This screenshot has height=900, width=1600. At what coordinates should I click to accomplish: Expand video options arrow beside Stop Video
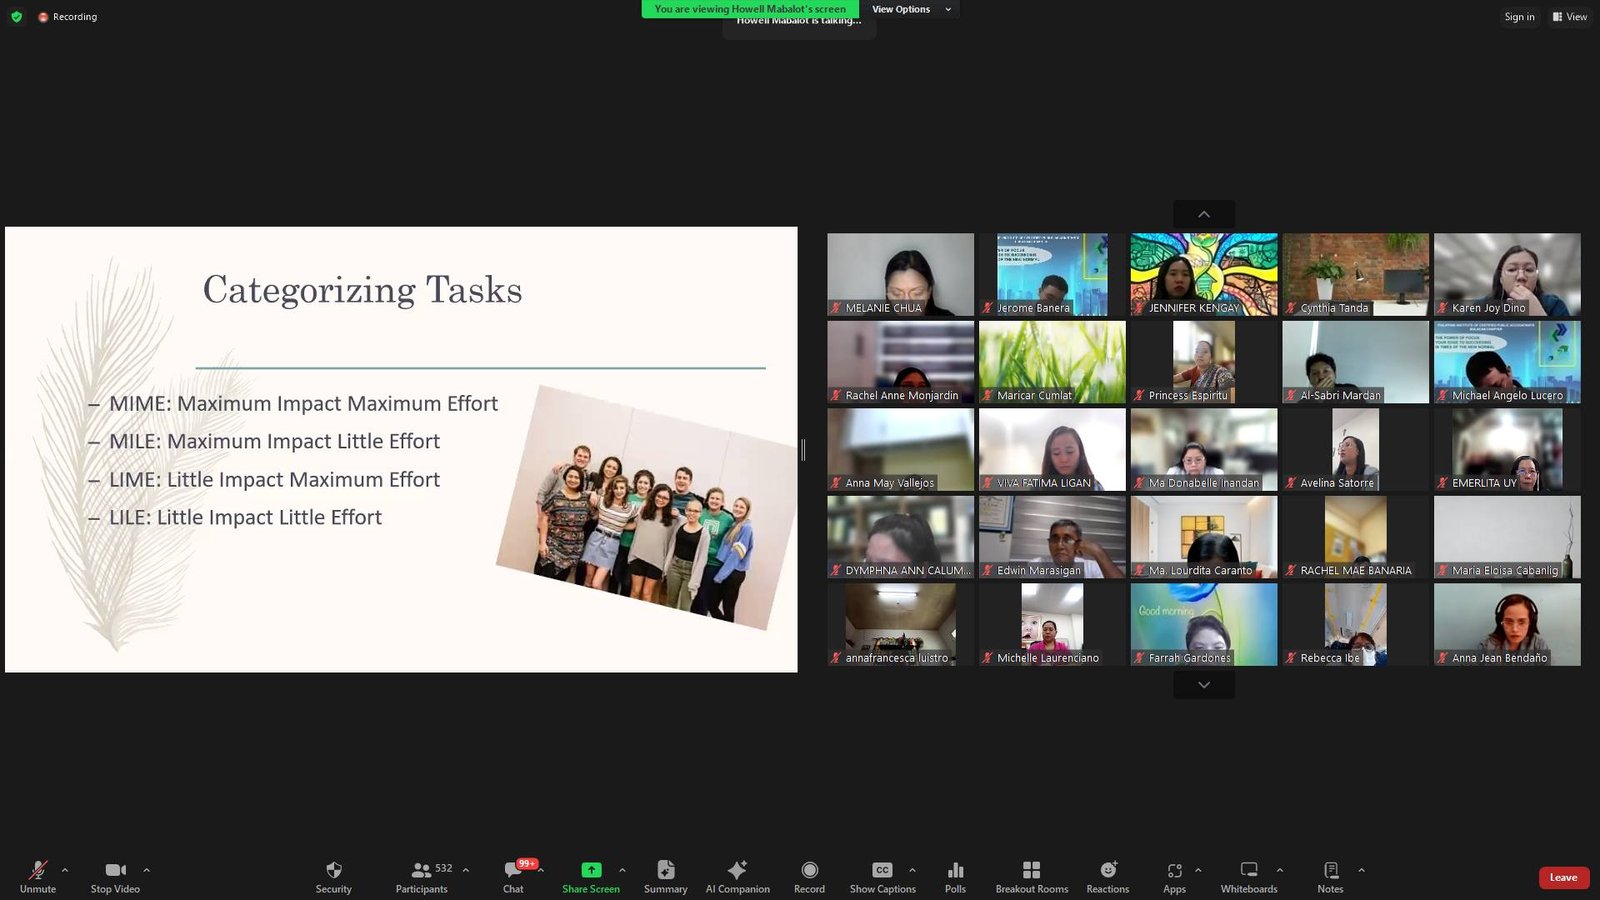[146, 870]
